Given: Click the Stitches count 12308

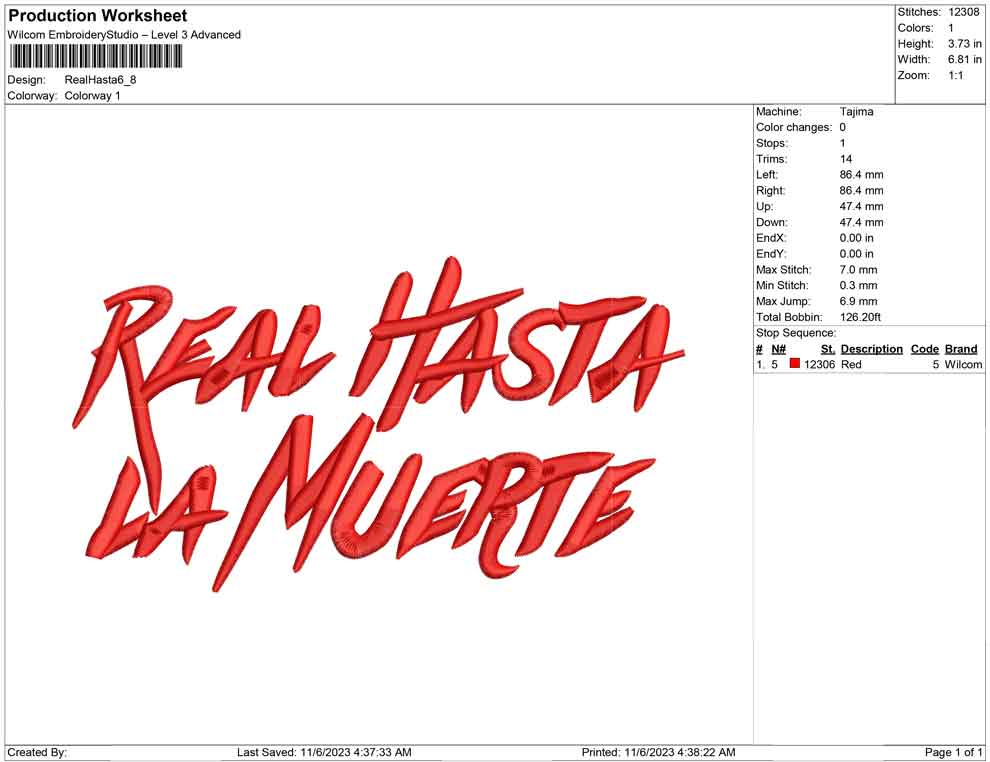Looking at the screenshot, I should (963, 12).
